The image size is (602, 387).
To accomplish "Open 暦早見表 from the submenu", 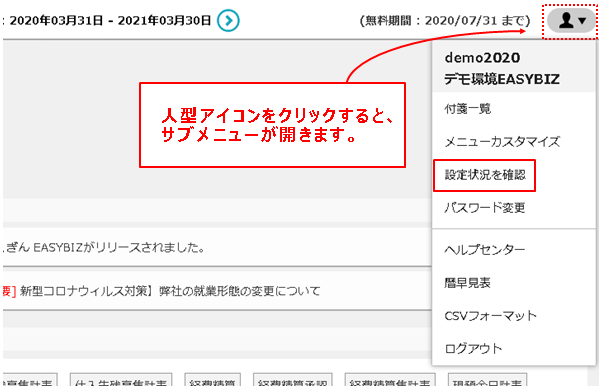I will click(x=467, y=283).
